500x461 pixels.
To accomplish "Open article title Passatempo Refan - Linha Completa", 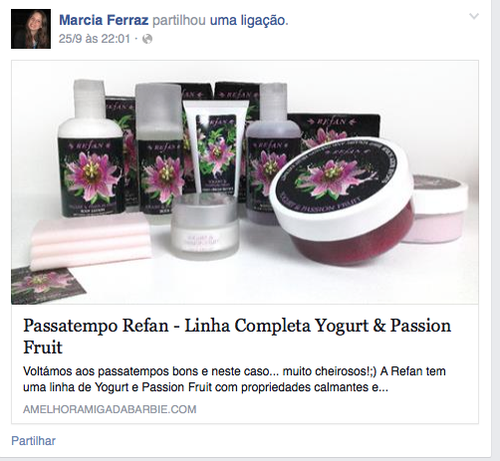I will click(237, 336).
